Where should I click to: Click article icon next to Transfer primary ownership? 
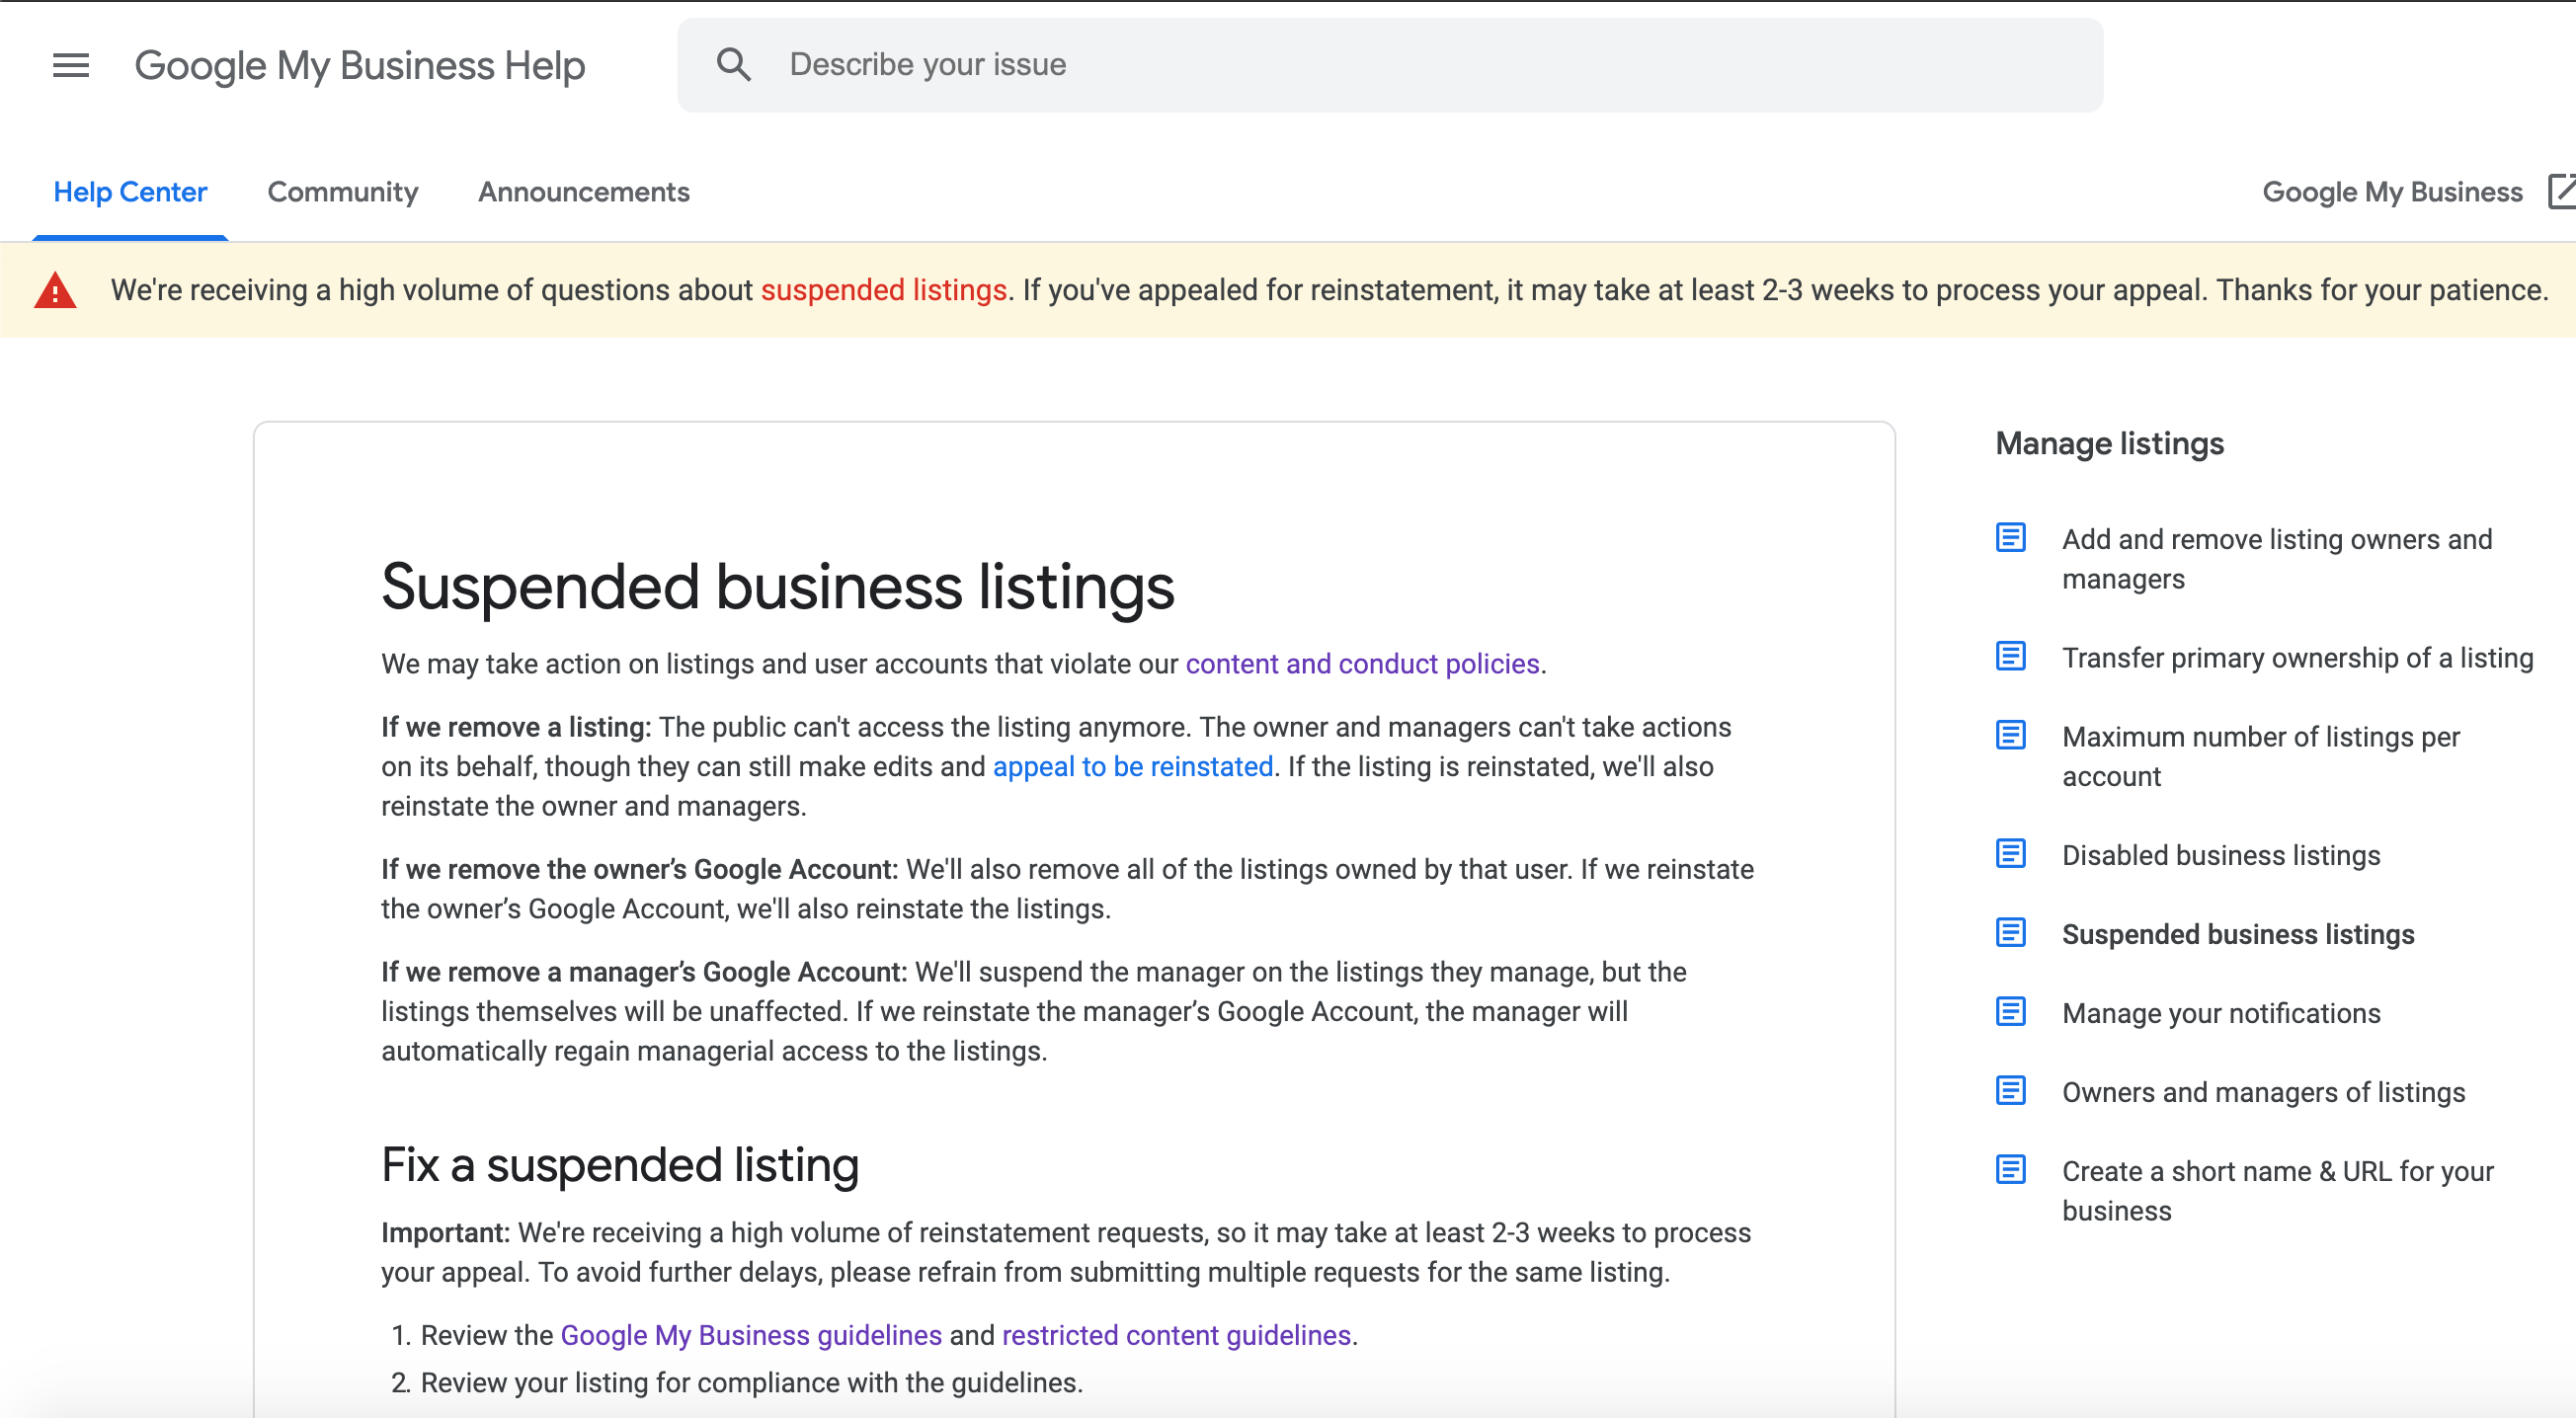2011,657
